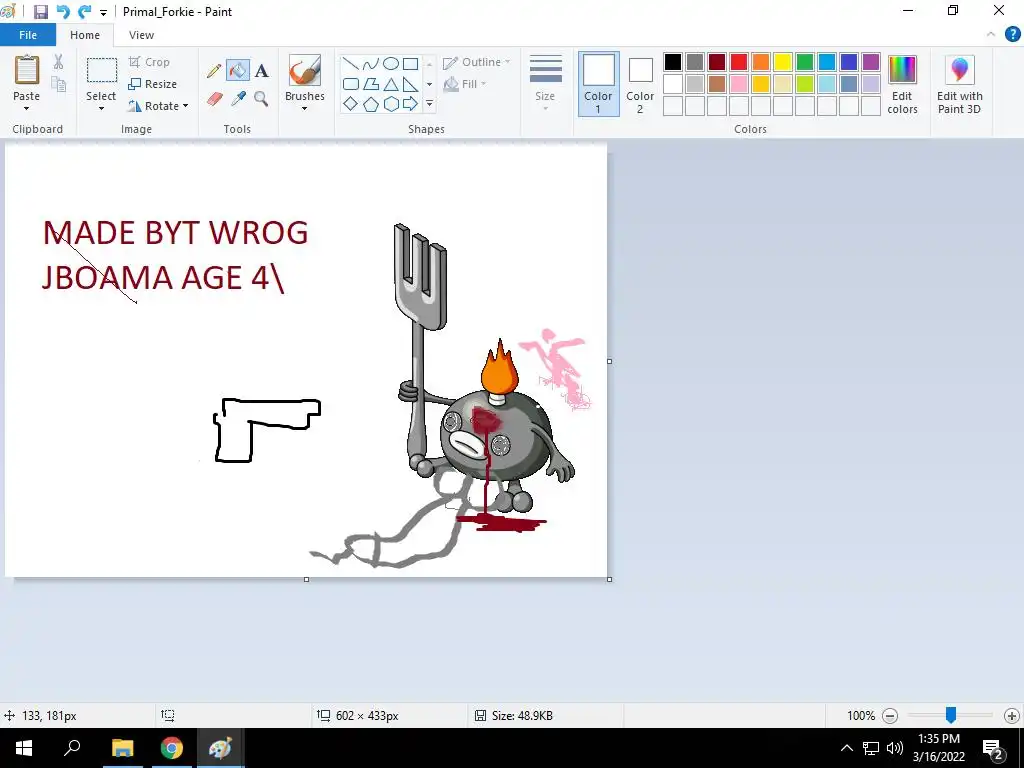Click the Undo arrow
This screenshot has height=768, width=1024.
tap(63, 12)
